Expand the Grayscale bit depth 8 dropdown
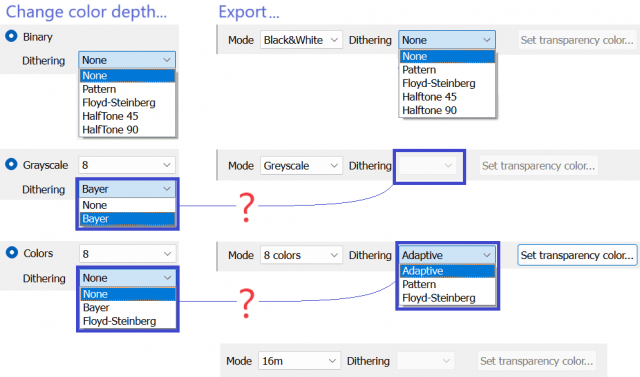The width and height of the screenshot is (640, 377). (127, 165)
